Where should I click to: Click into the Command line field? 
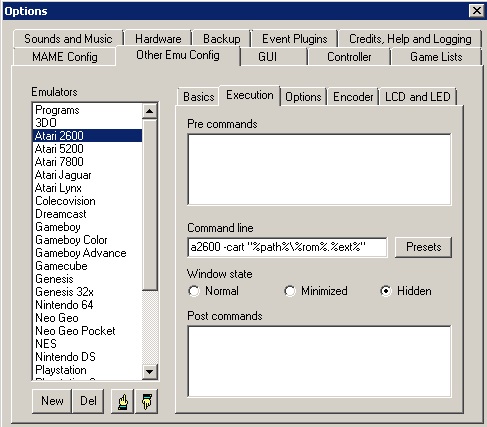click(287, 247)
